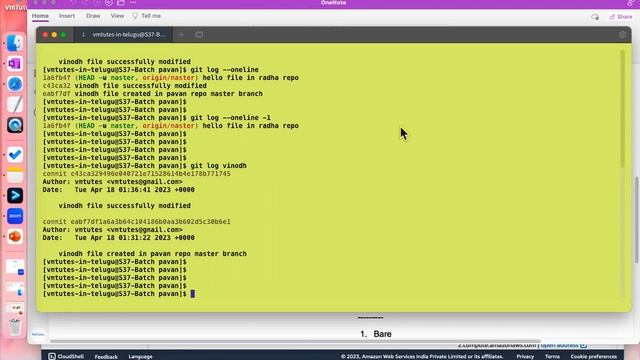
Task: Click 'Date: Tue Apr 18 01:31:22 2023' line
Action: coord(118,238)
